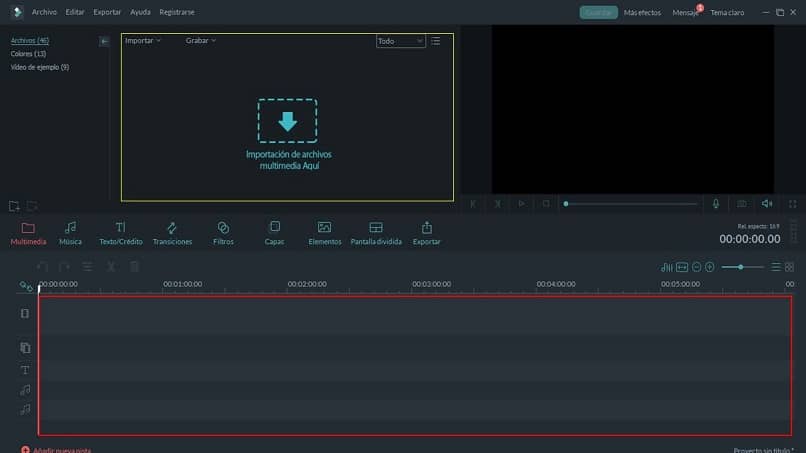Click the Exportar toolbar button
Image resolution: width=806 pixels, height=453 pixels.
point(426,233)
